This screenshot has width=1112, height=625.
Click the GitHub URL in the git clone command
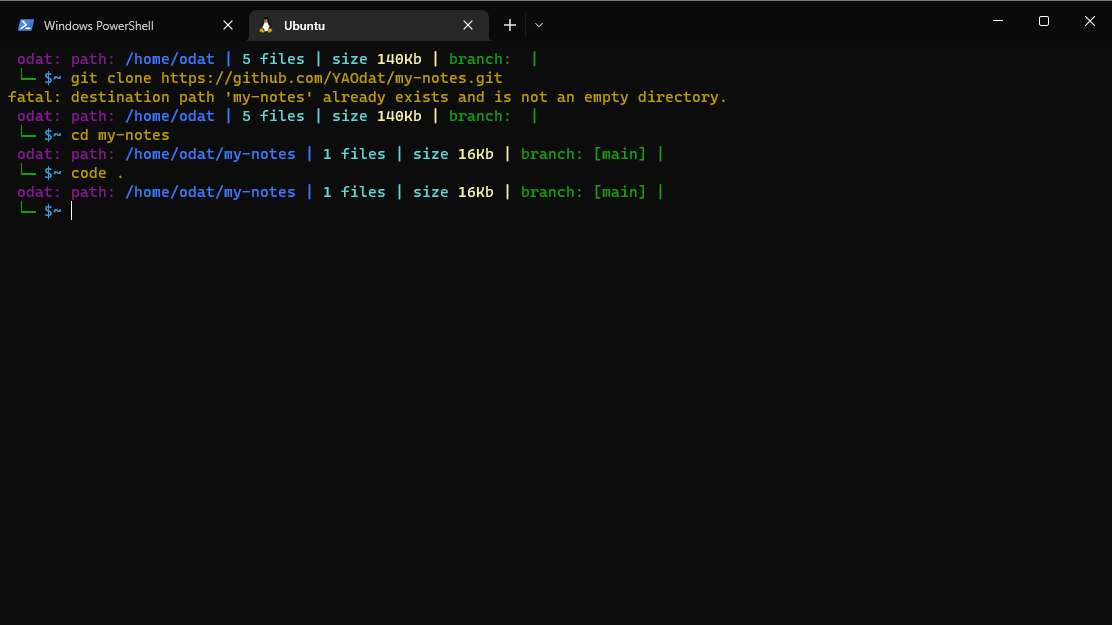point(331,78)
